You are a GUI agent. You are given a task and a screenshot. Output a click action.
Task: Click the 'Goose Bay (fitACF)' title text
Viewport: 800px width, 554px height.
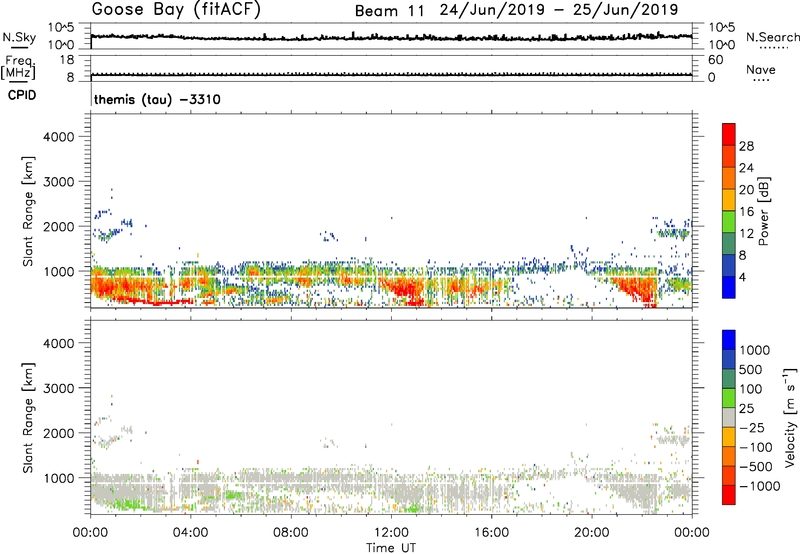[x=176, y=9]
